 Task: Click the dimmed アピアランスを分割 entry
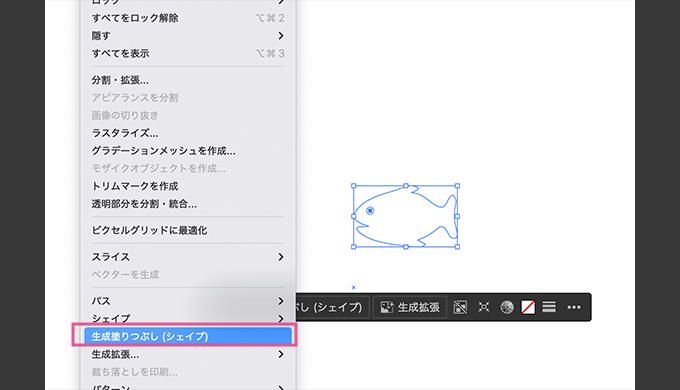[188, 98]
